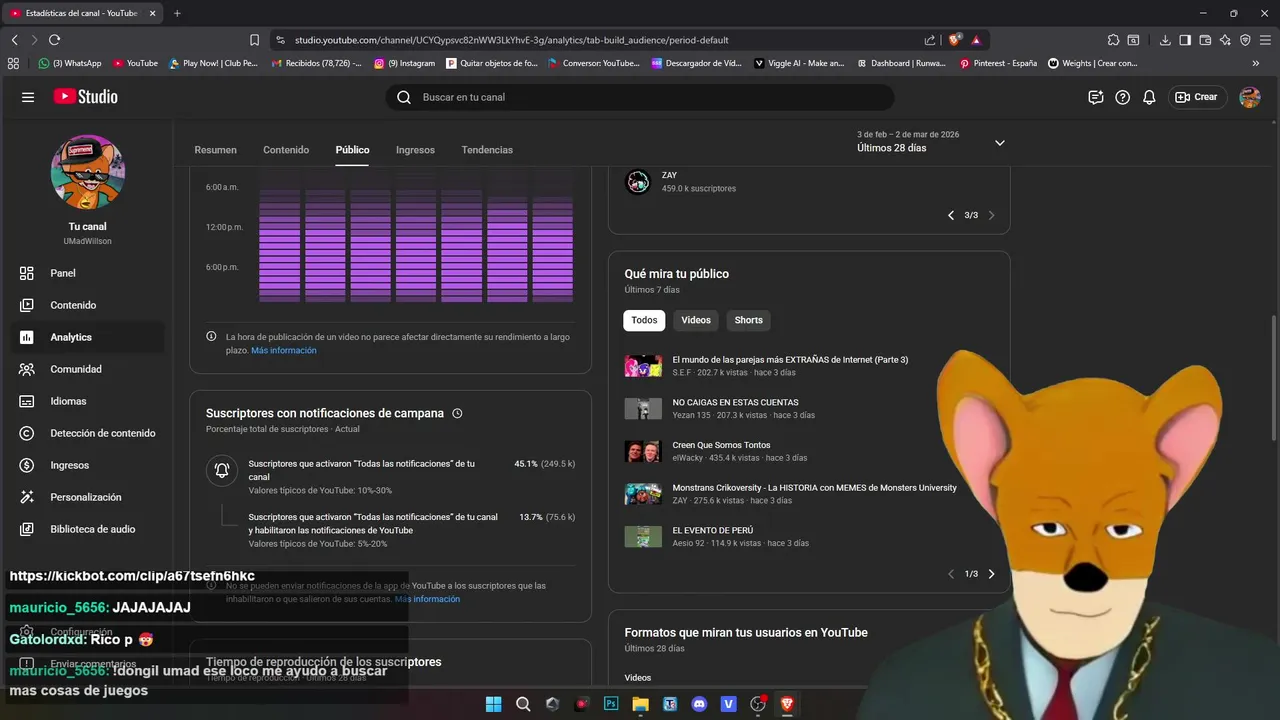This screenshot has width=1280, height=720.
Task: Reload the page with browser refresh icon
Action: click(54, 40)
